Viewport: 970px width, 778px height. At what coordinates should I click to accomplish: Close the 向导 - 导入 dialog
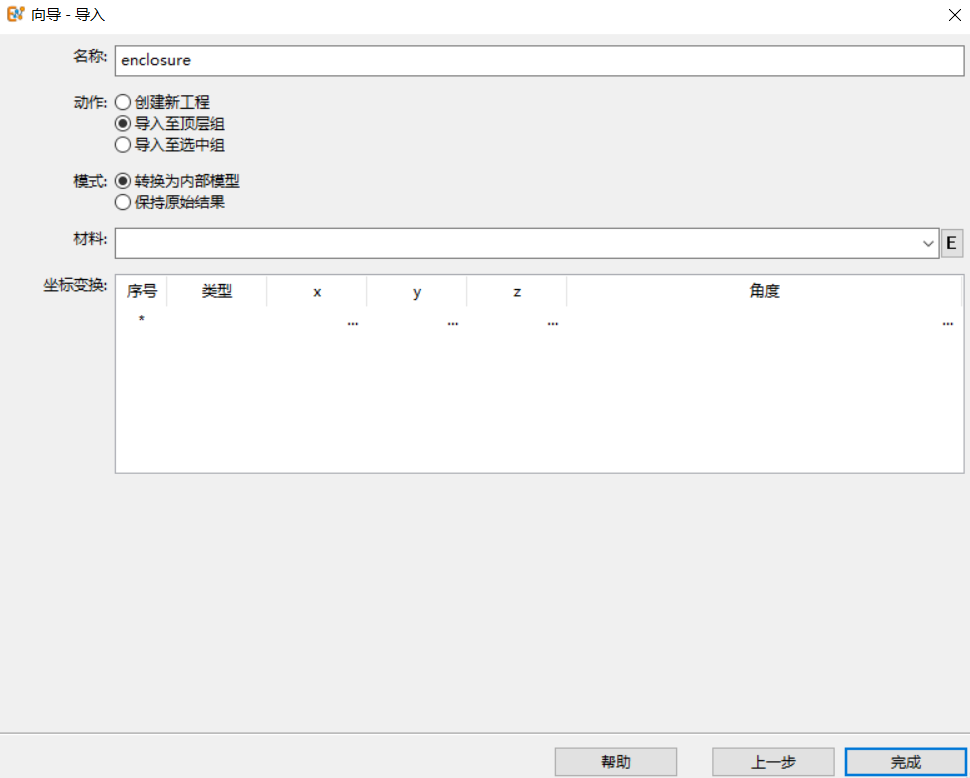955,15
